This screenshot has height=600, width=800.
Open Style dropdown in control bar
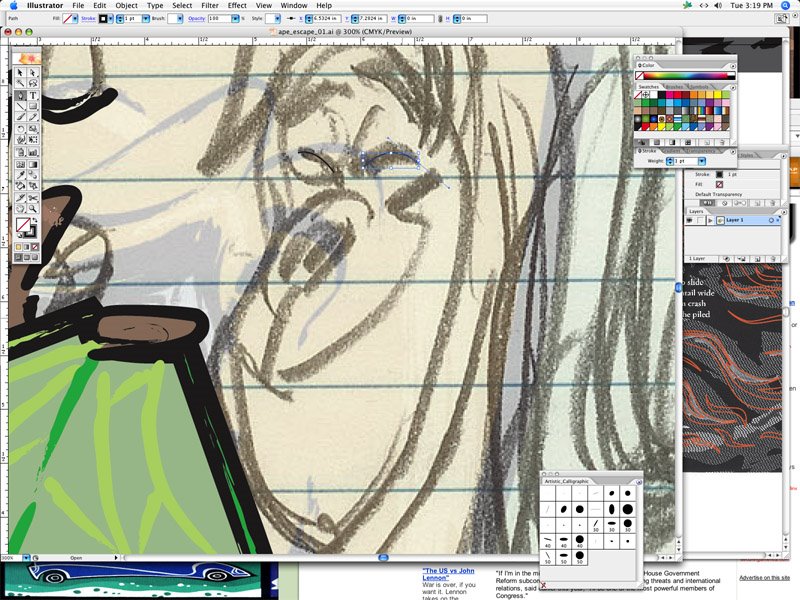coord(277,19)
